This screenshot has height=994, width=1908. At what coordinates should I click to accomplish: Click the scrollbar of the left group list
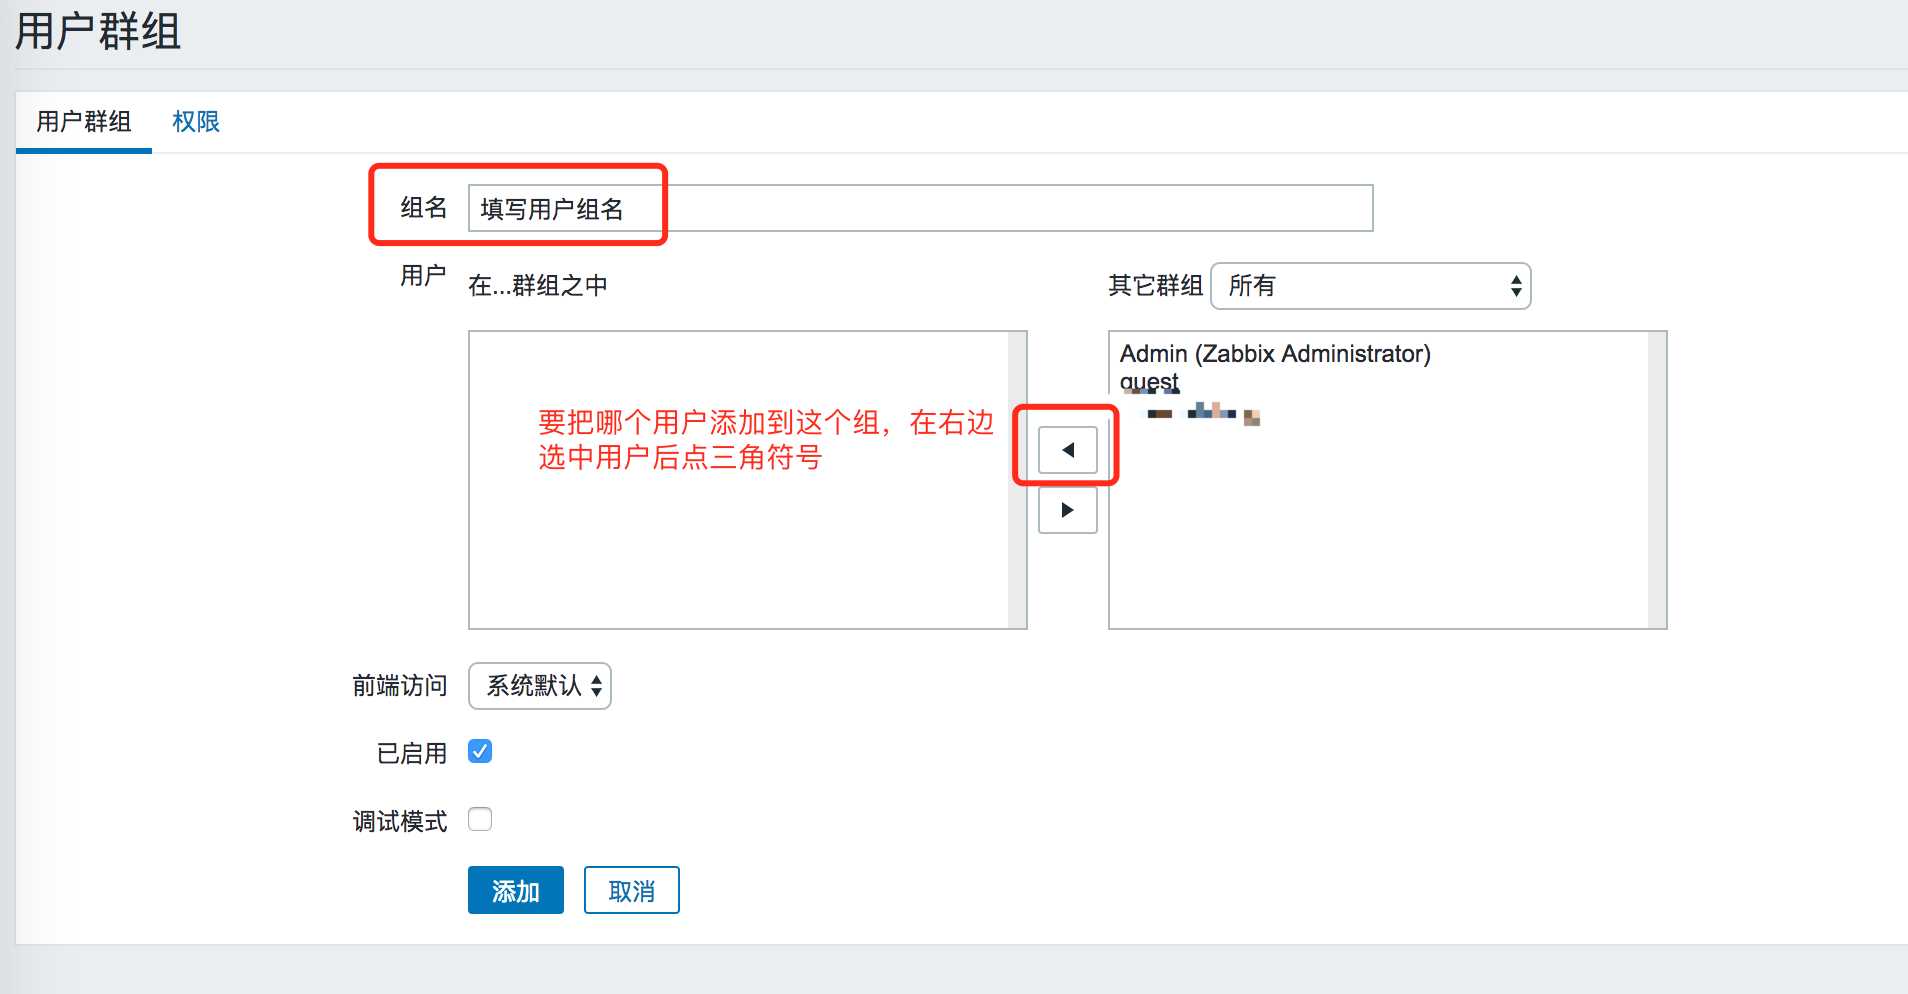tap(1017, 480)
